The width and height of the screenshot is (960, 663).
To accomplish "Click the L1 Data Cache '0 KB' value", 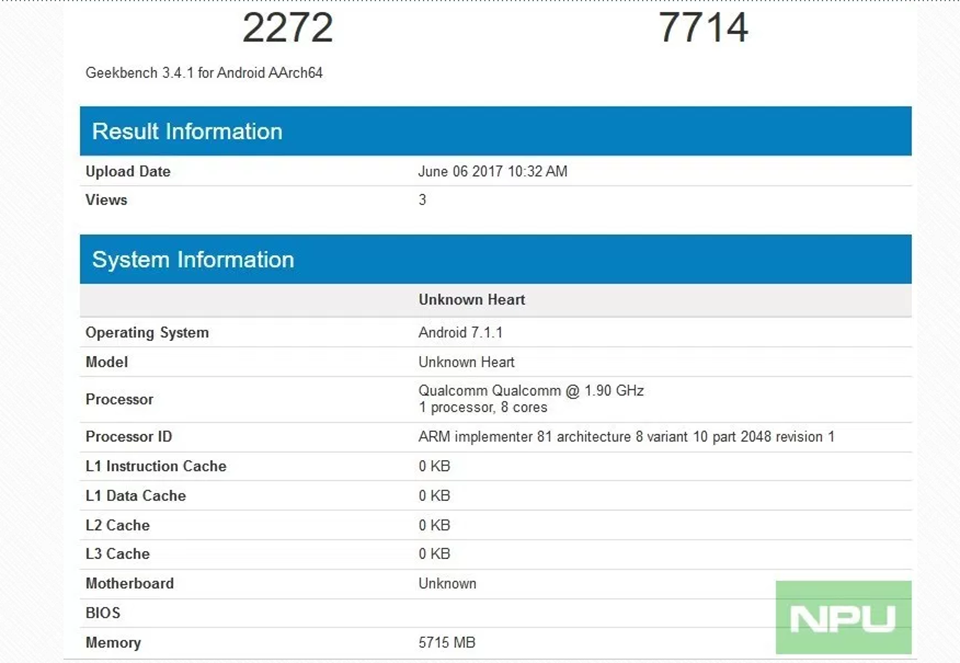I will point(435,495).
